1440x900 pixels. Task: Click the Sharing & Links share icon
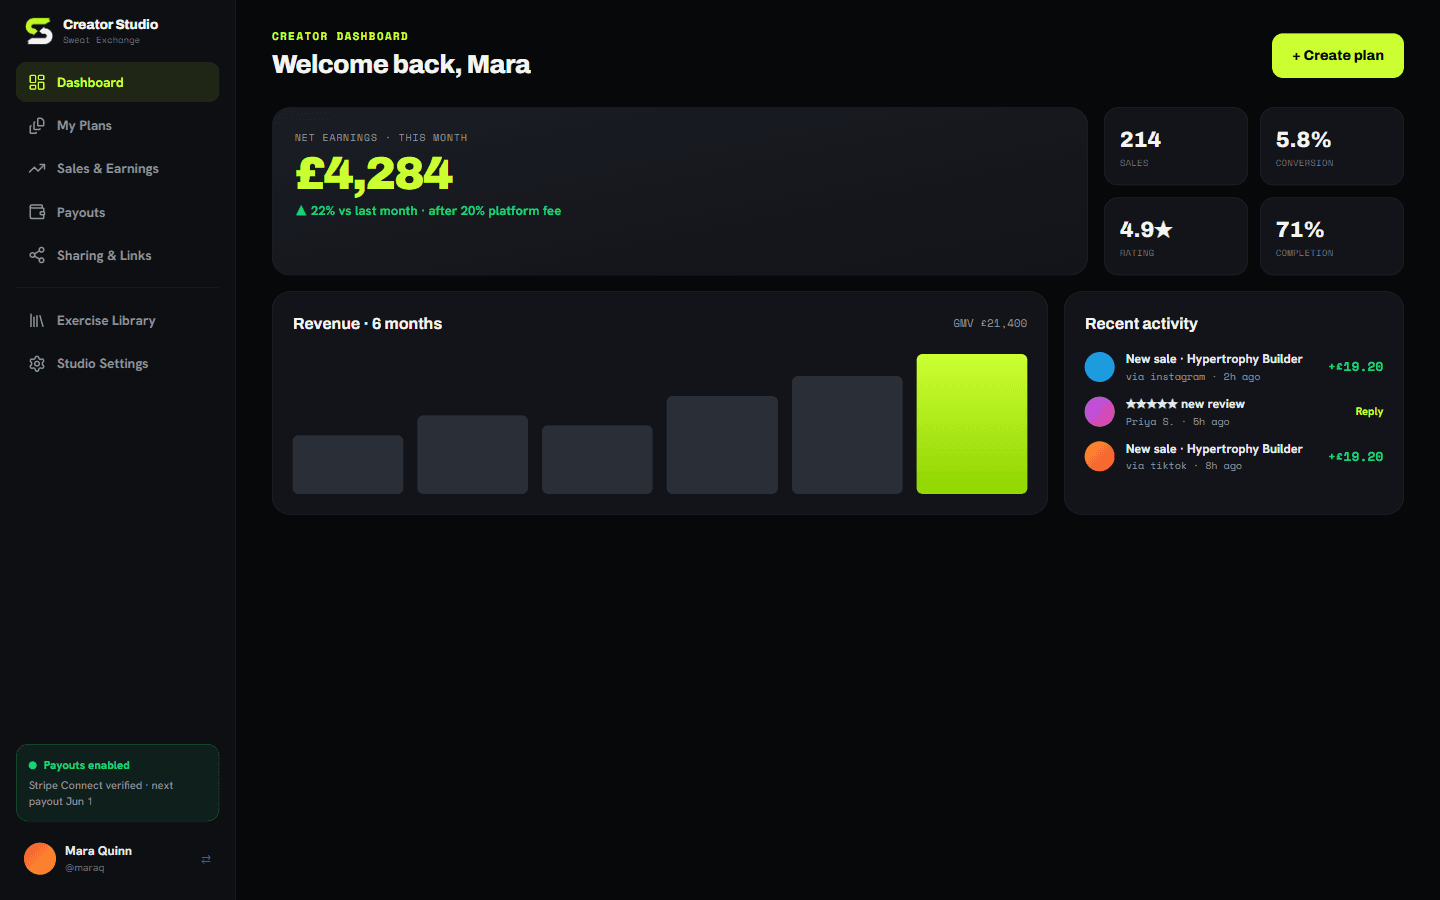coord(37,255)
